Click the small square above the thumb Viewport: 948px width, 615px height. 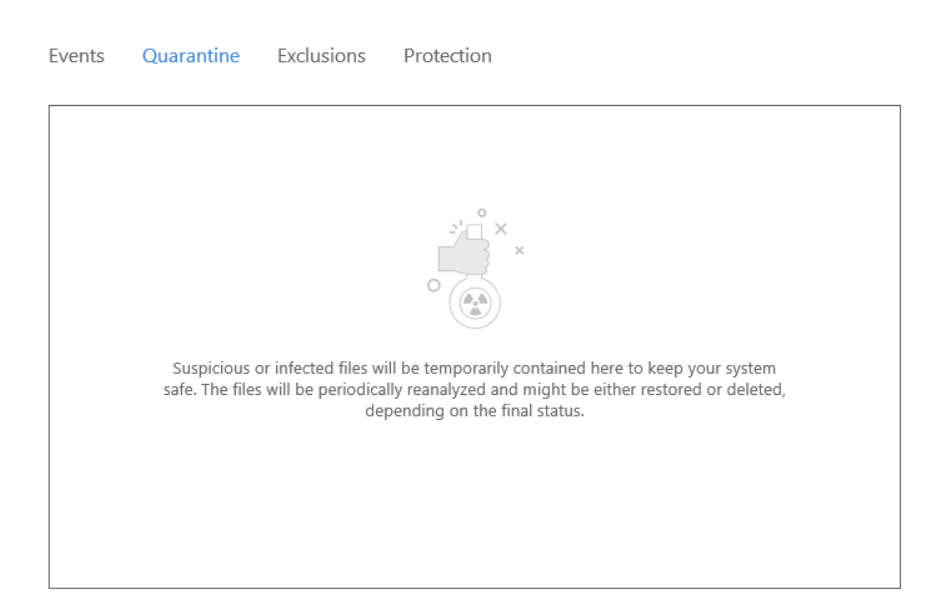tap(475, 232)
